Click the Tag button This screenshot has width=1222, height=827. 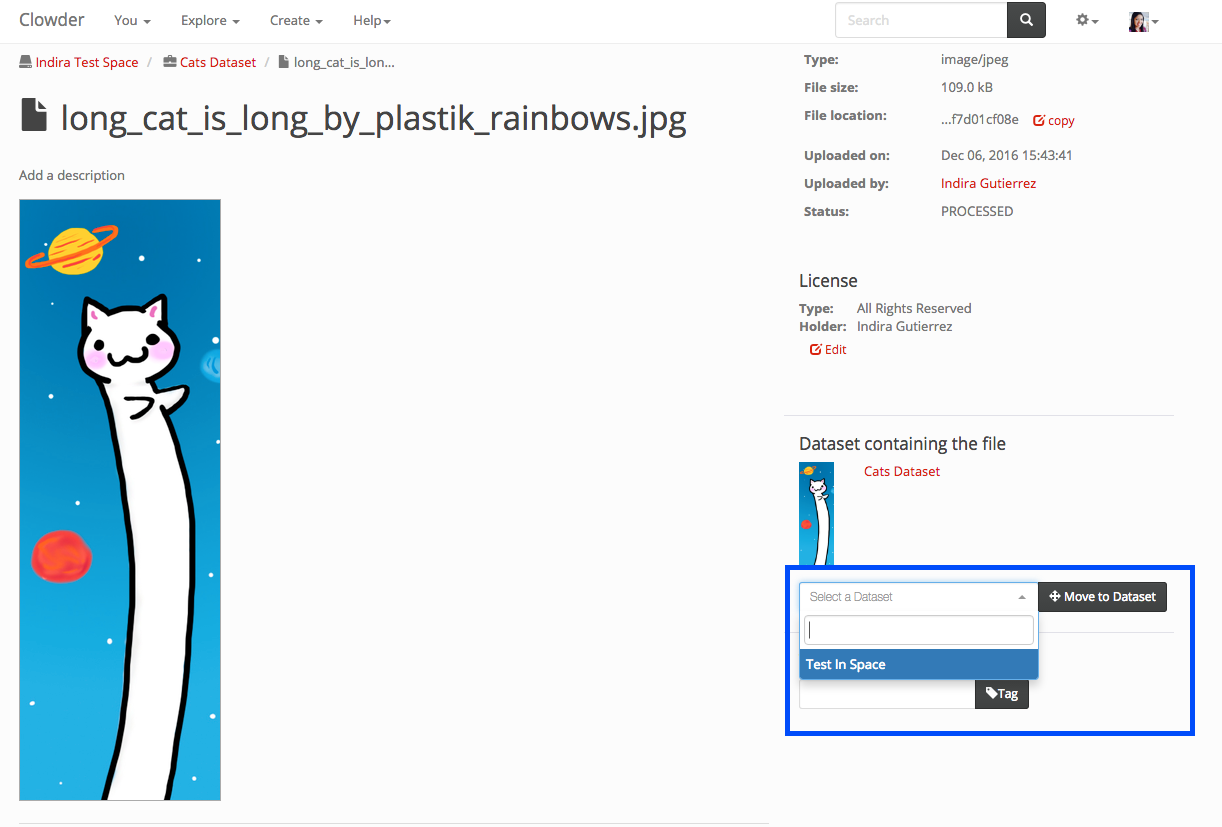[x=1001, y=693]
